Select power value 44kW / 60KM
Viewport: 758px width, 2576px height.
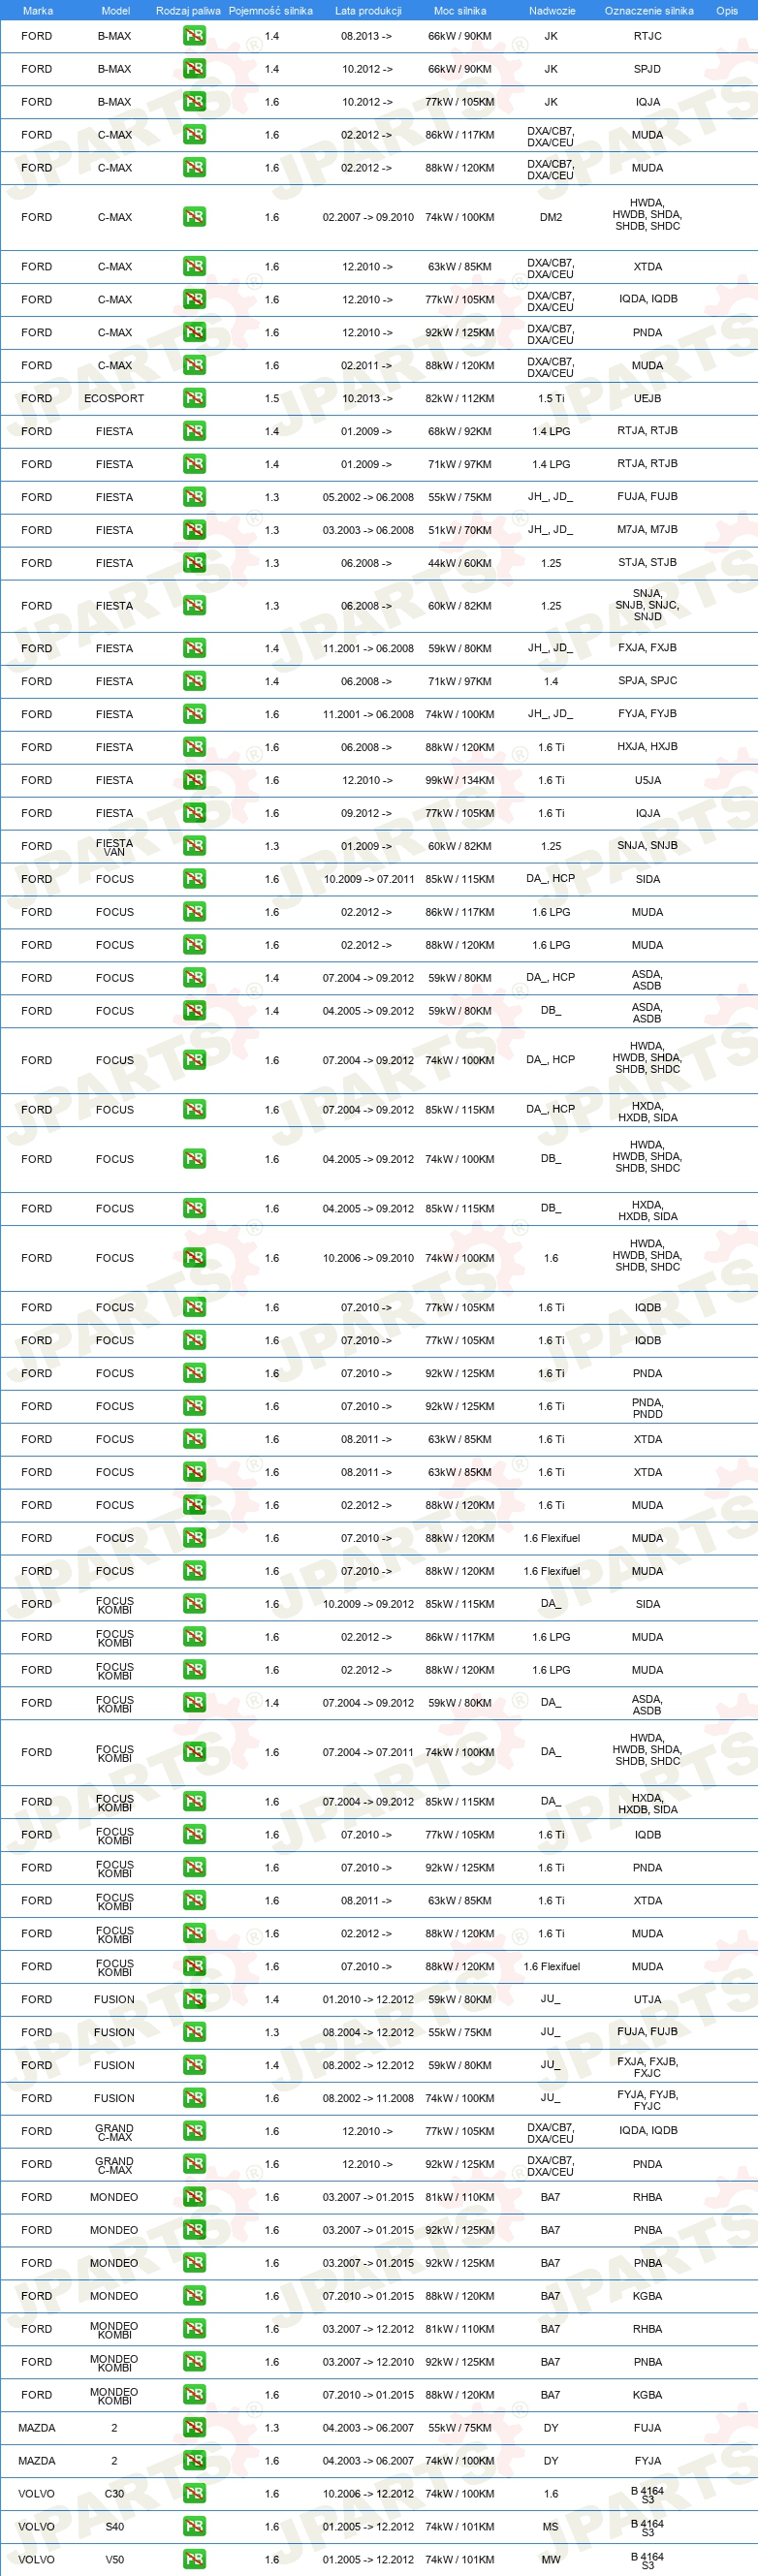point(460,563)
